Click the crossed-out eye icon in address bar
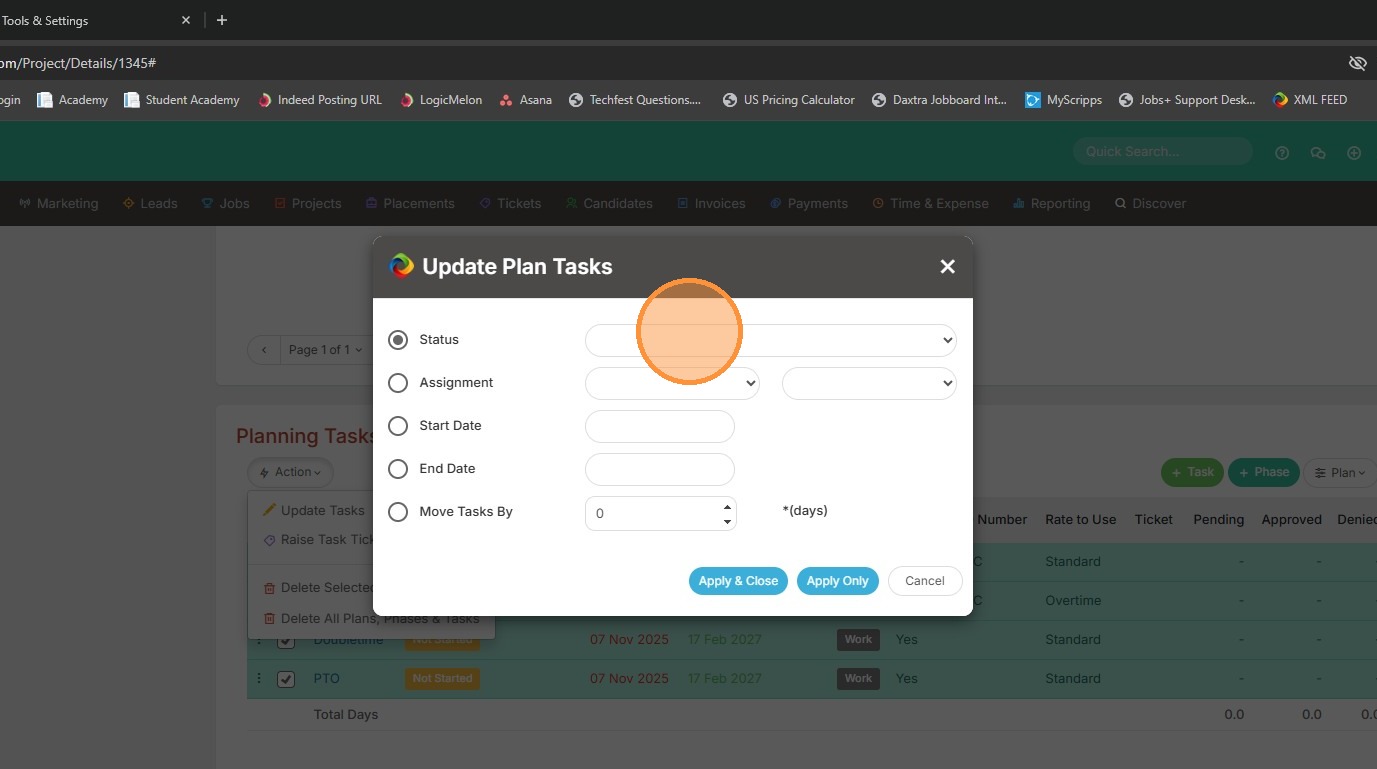Screen dimensions: 1377x769 [x=1357, y=63]
